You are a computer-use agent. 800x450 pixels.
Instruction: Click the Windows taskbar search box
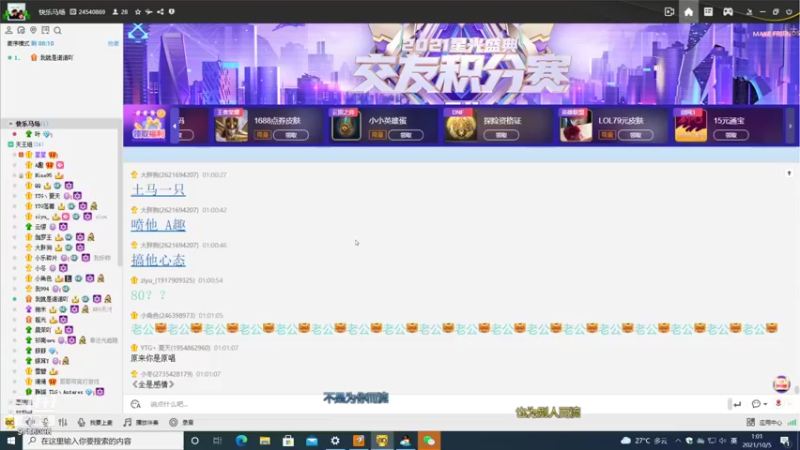tap(103, 440)
